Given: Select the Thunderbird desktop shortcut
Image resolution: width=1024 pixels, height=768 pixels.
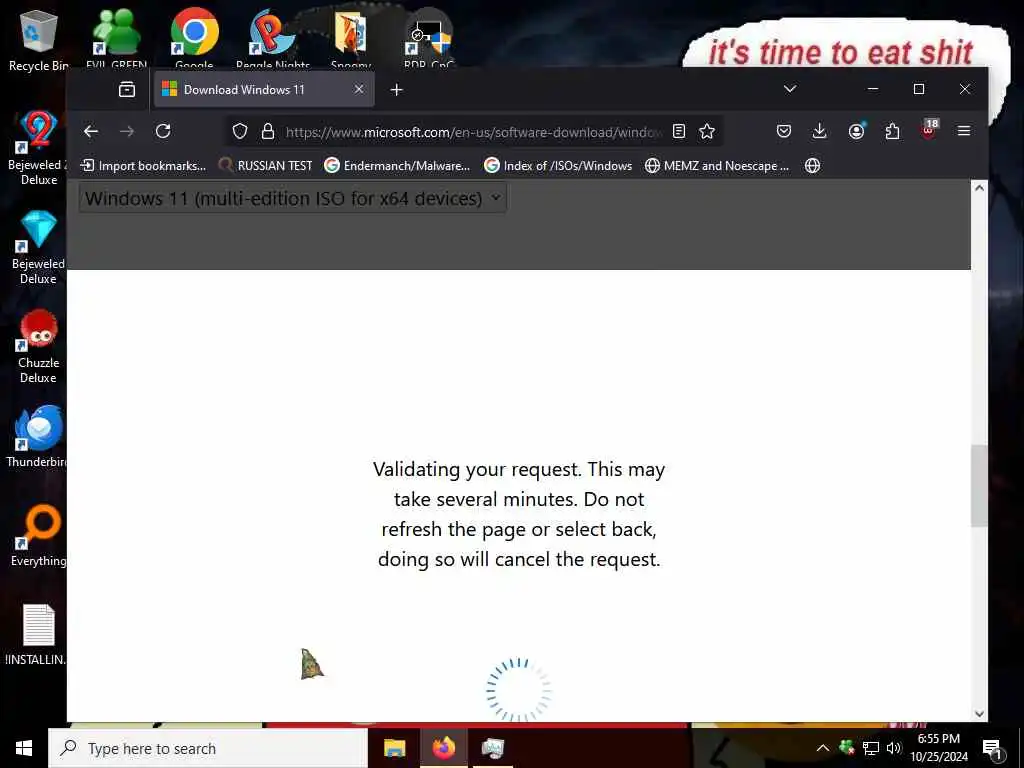Looking at the screenshot, I should coord(38,436).
